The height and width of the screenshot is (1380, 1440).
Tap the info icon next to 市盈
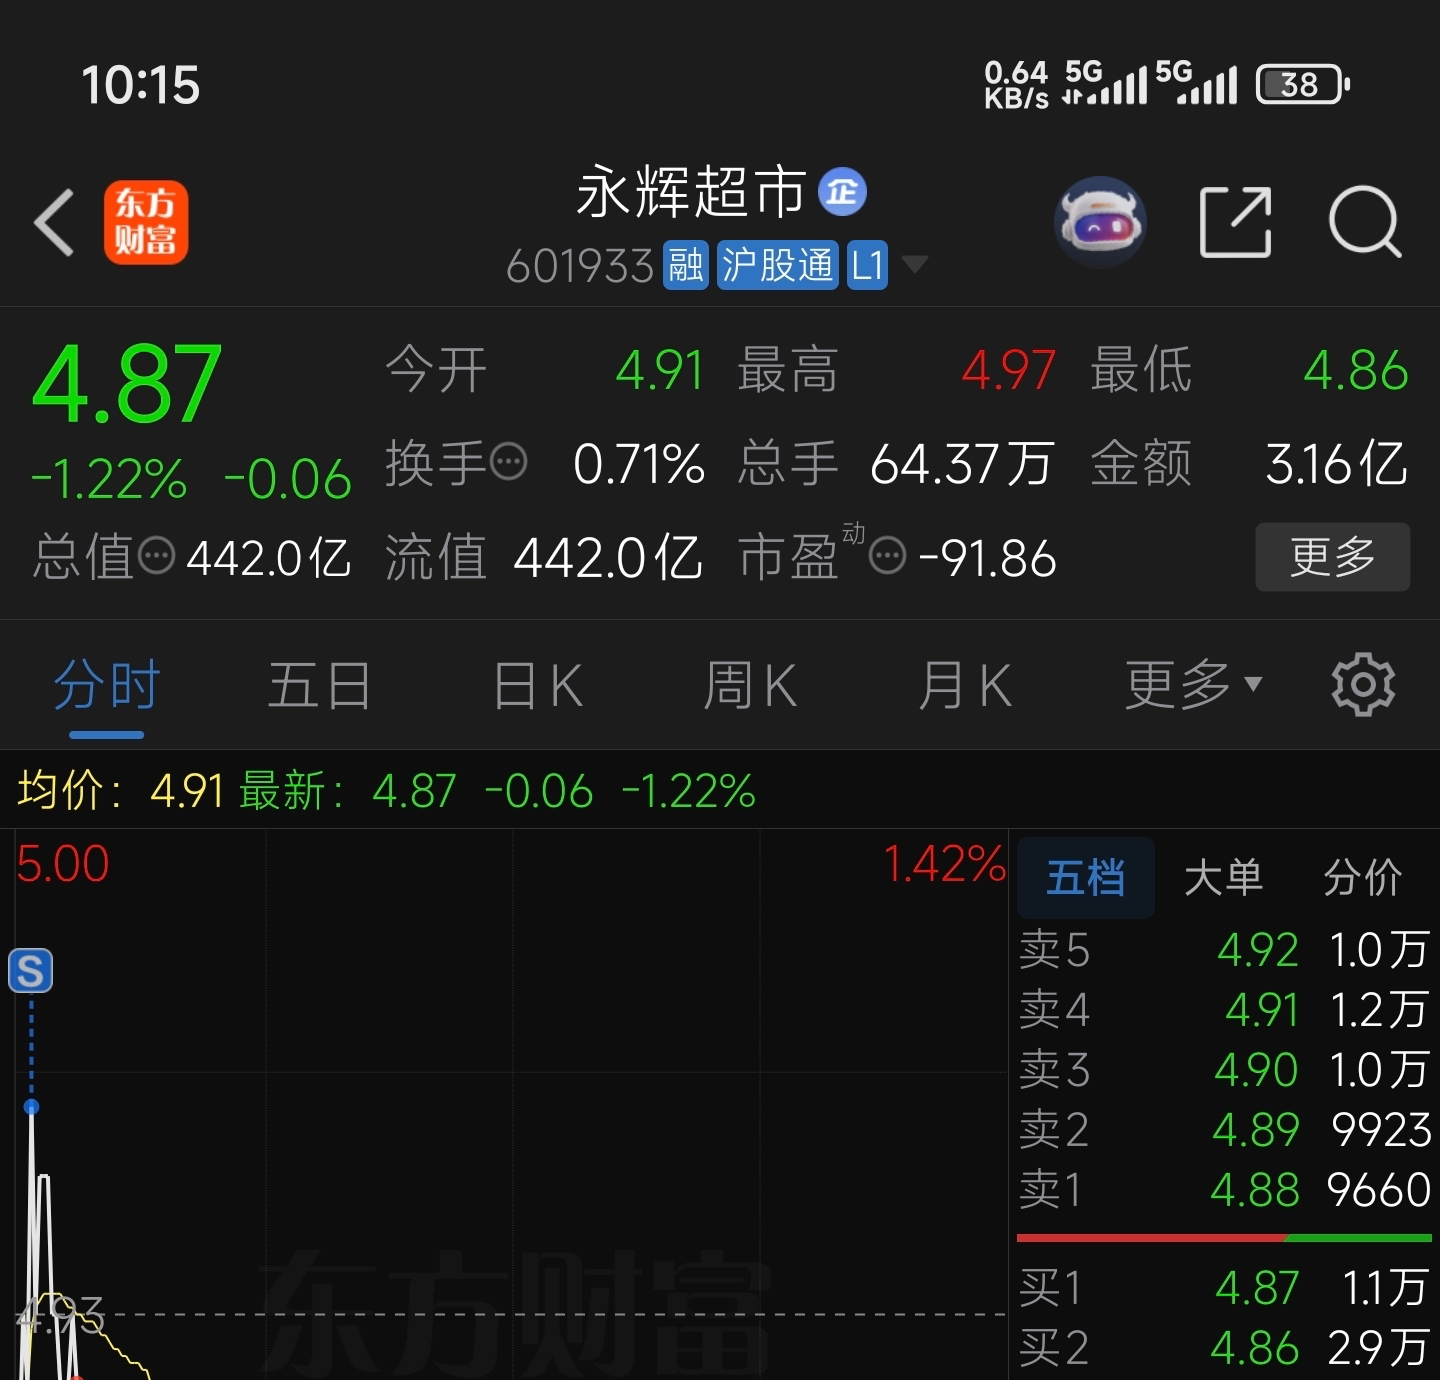point(888,555)
